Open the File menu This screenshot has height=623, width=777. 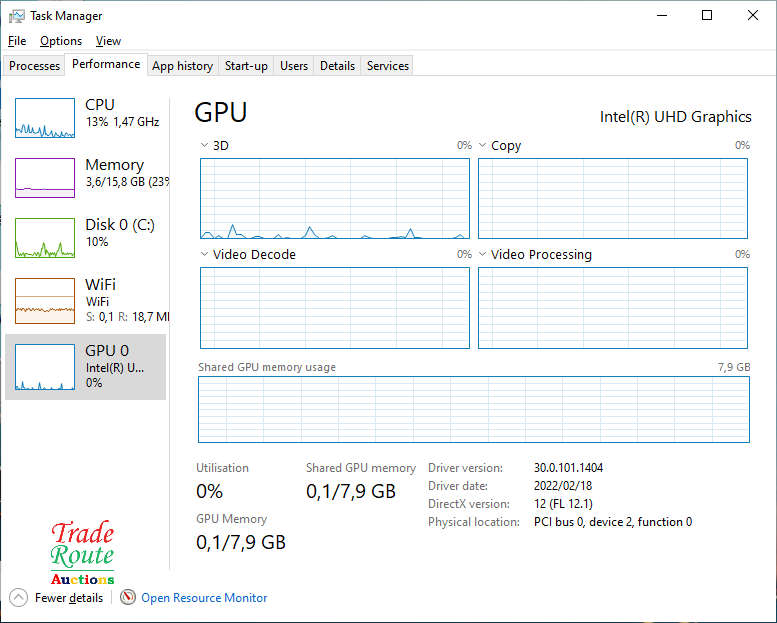17,41
